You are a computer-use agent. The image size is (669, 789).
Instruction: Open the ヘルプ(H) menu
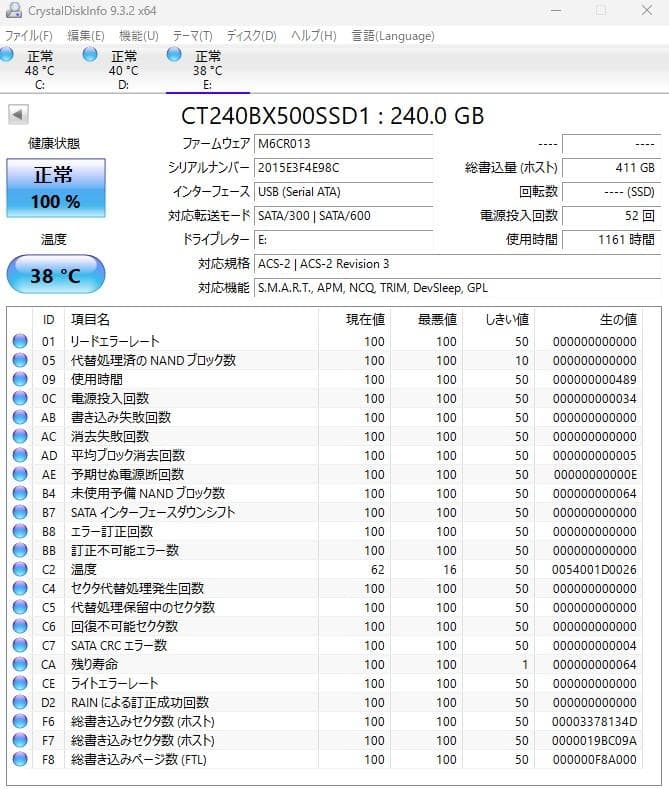tap(314, 36)
